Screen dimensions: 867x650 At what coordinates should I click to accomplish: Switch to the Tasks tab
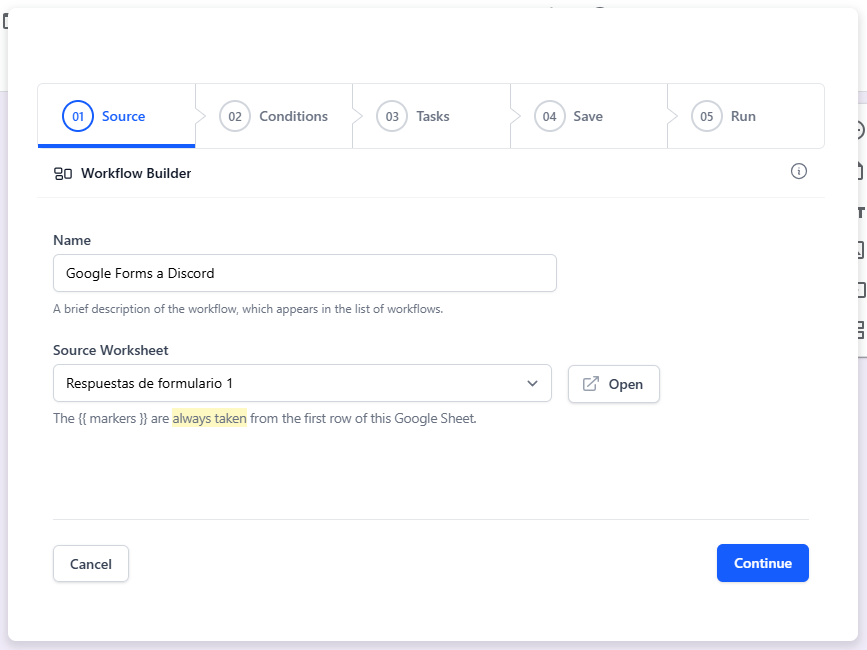tap(432, 116)
